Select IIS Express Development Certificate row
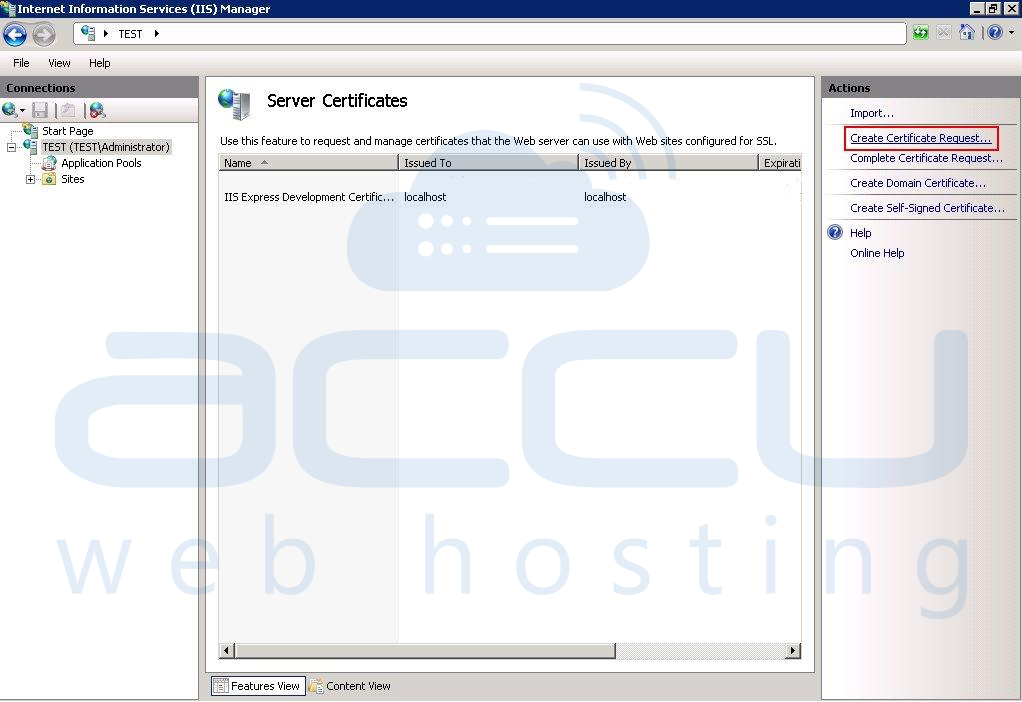1022x702 pixels. point(510,197)
